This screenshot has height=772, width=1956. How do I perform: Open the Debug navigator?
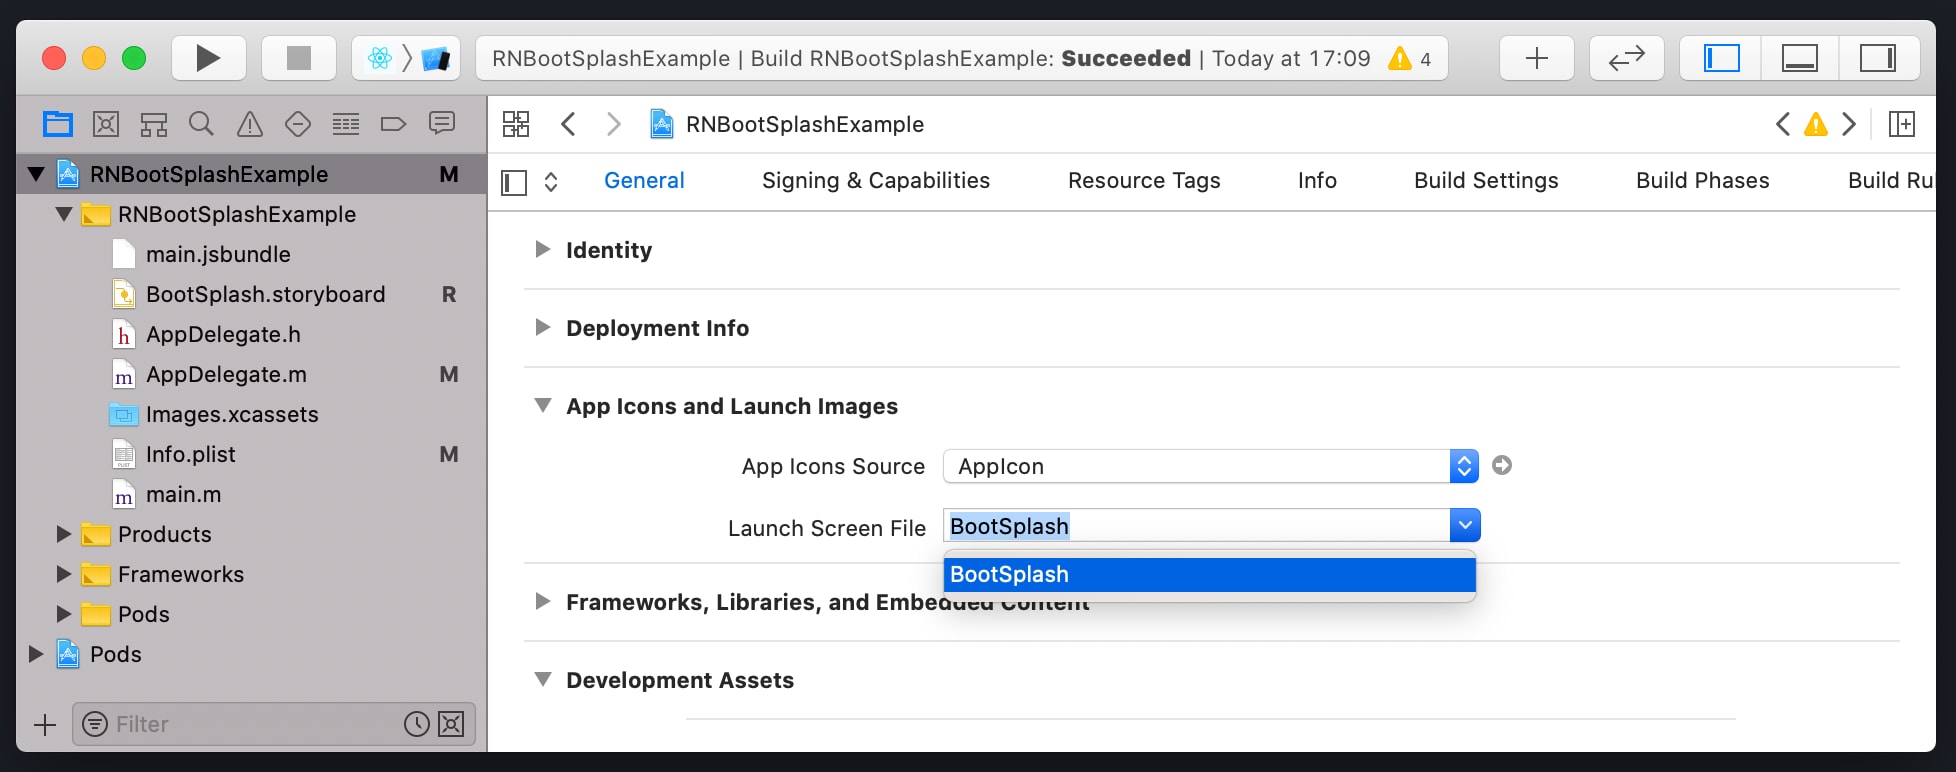pyautogui.click(x=346, y=124)
